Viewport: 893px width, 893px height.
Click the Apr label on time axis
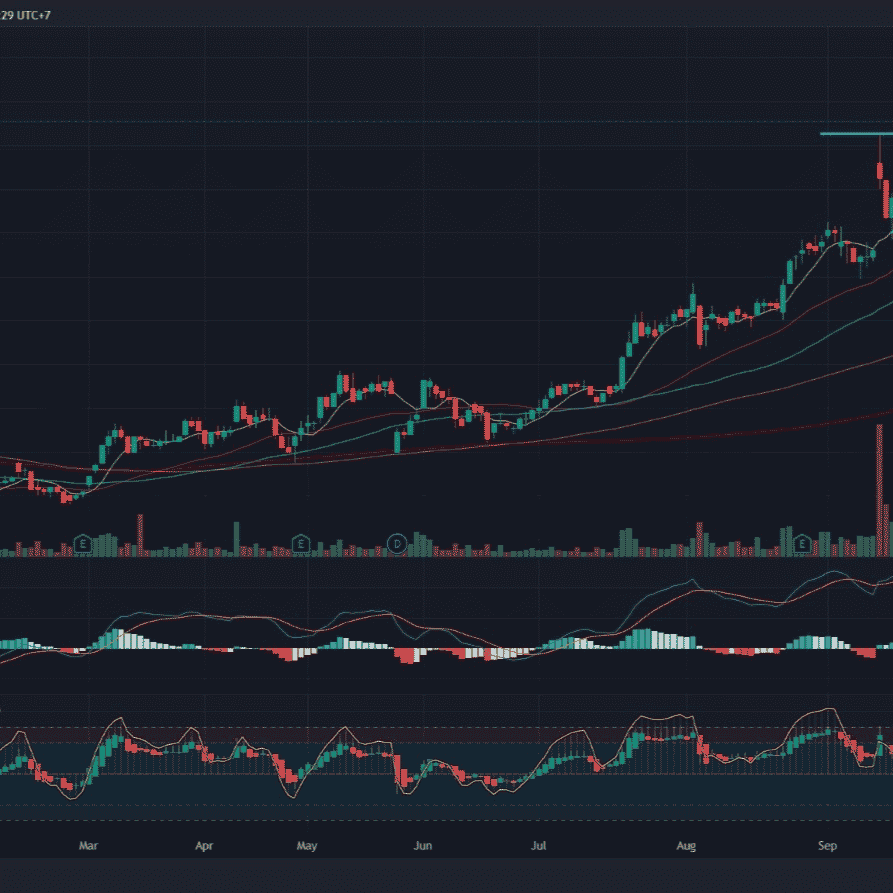(204, 846)
